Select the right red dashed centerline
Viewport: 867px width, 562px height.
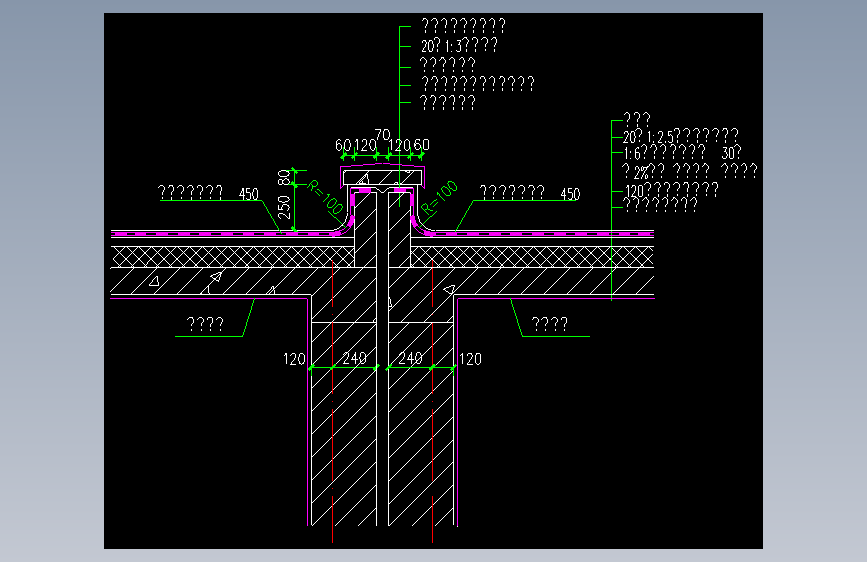(x=432, y=401)
